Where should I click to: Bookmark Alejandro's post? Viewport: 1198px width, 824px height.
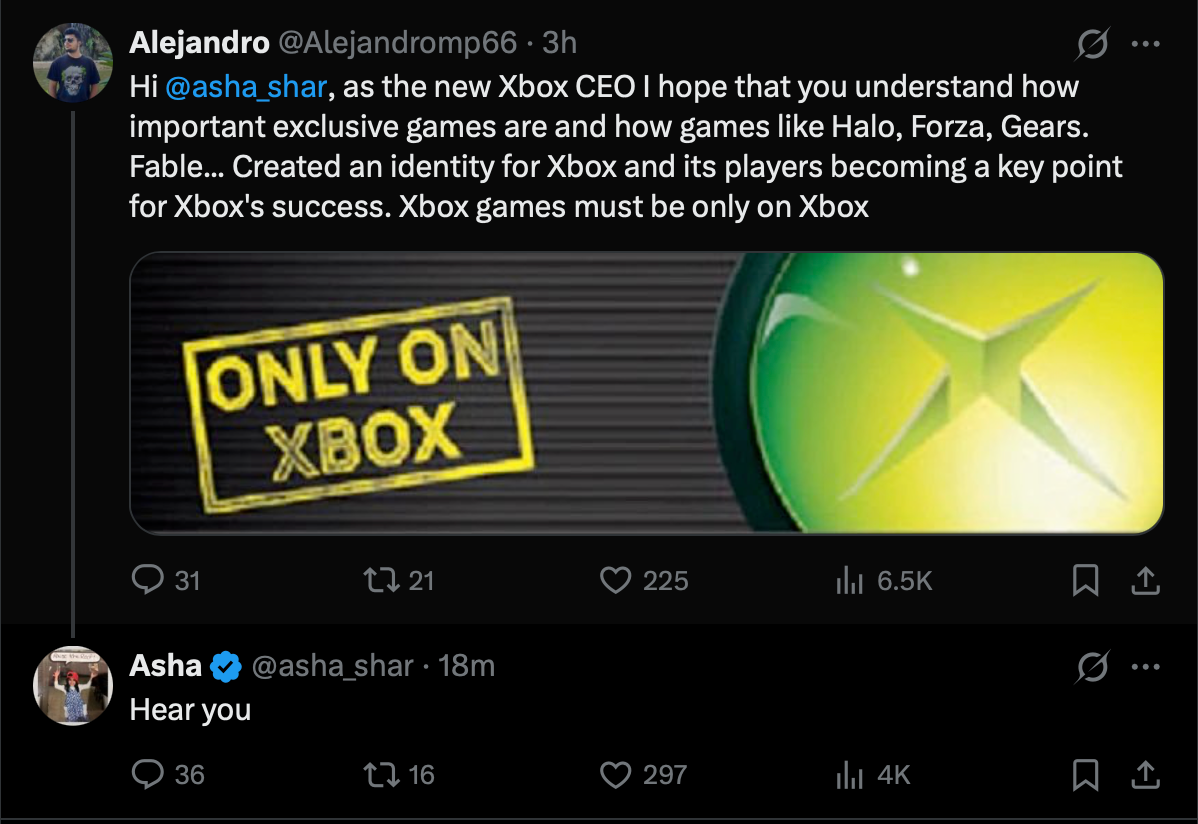[x=1085, y=580]
